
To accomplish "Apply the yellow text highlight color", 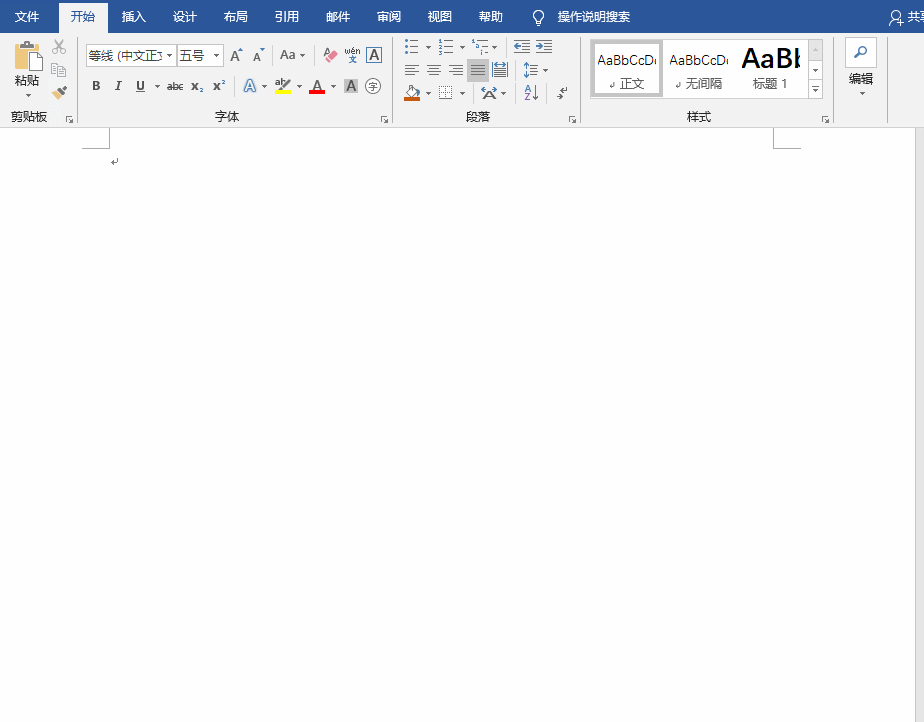I will click(283, 86).
